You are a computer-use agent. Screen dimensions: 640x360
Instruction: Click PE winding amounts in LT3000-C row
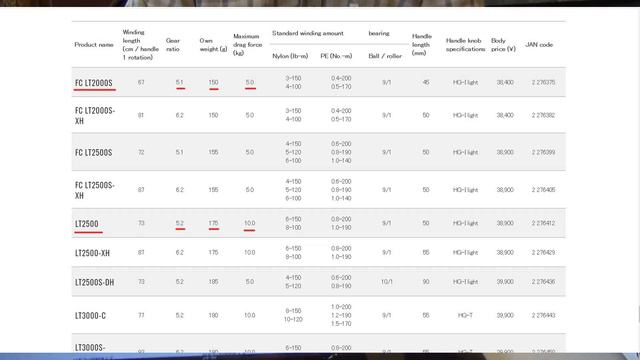pos(341,315)
